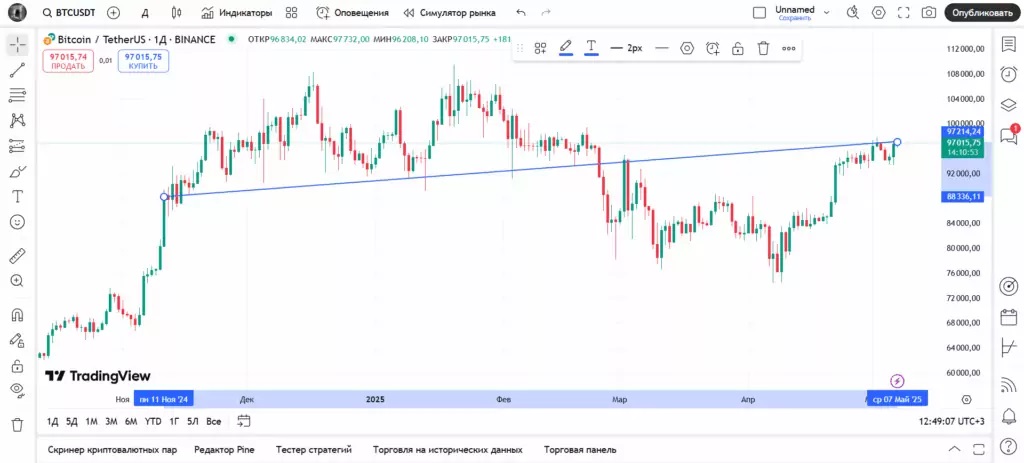This screenshot has height=463, width=1024.
Task: Change the text color swatch
Action: (x=591, y=48)
